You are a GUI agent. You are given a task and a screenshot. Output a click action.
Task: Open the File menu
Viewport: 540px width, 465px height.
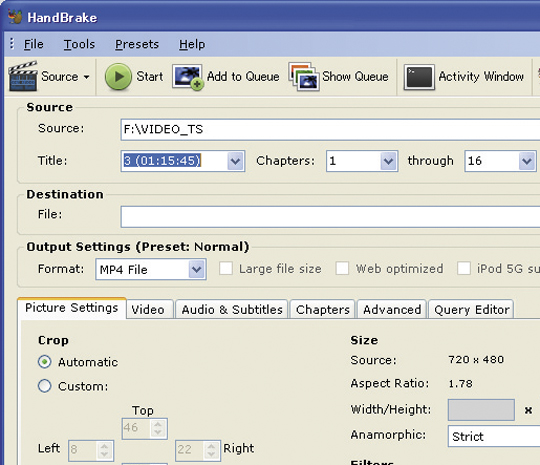[x=33, y=44]
